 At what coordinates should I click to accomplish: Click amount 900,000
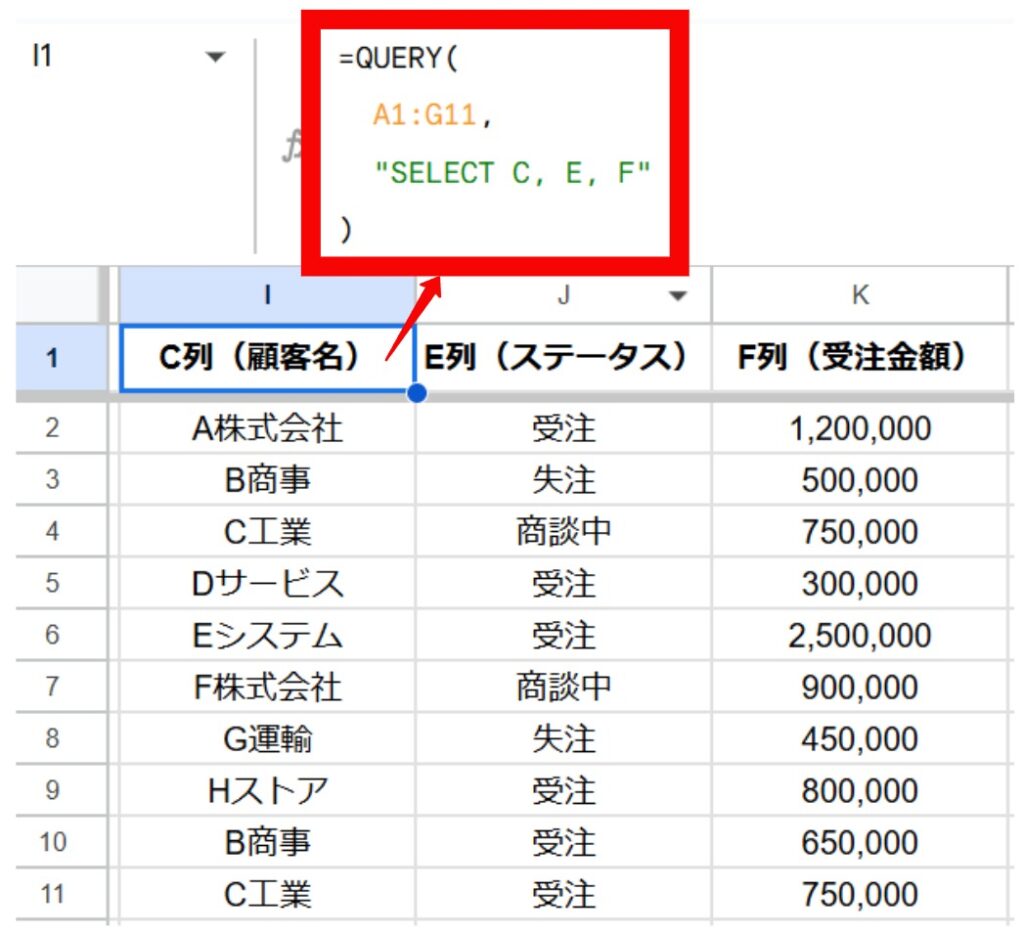click(859, 686)
